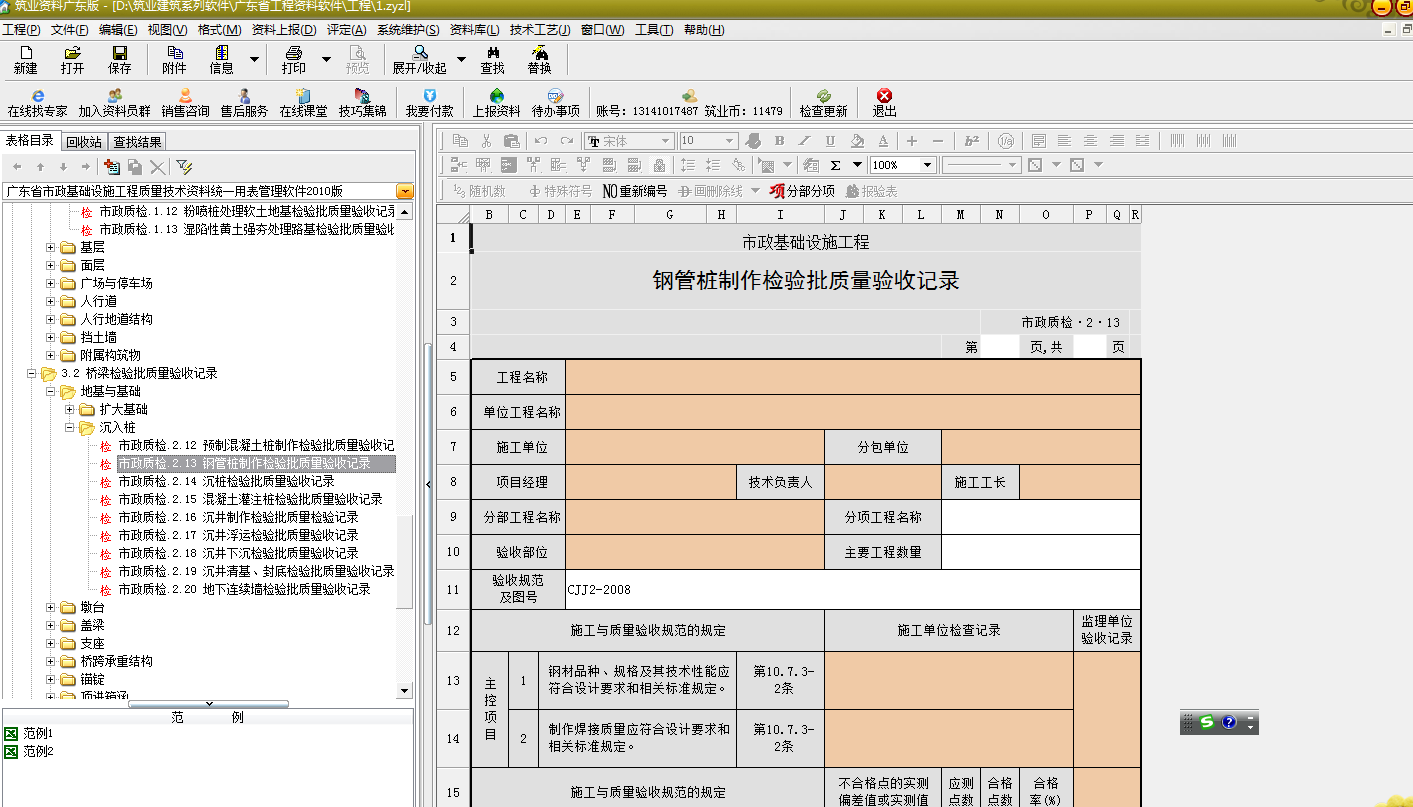Image resolution: width=1413 pixels, height=807 pixels.
Task: Open the 系统维护(S) menu
Action: 408,30
